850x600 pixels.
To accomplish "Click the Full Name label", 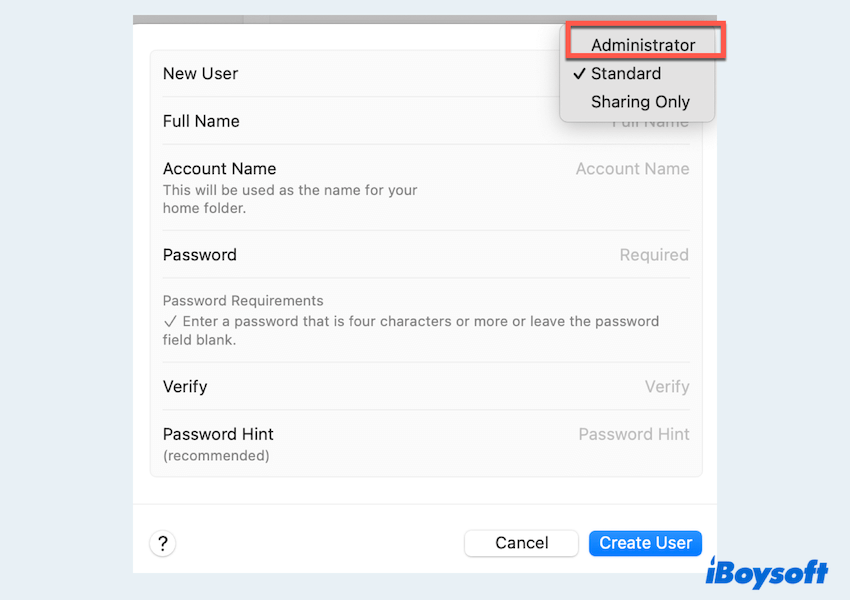I will [x=201, y=121].
